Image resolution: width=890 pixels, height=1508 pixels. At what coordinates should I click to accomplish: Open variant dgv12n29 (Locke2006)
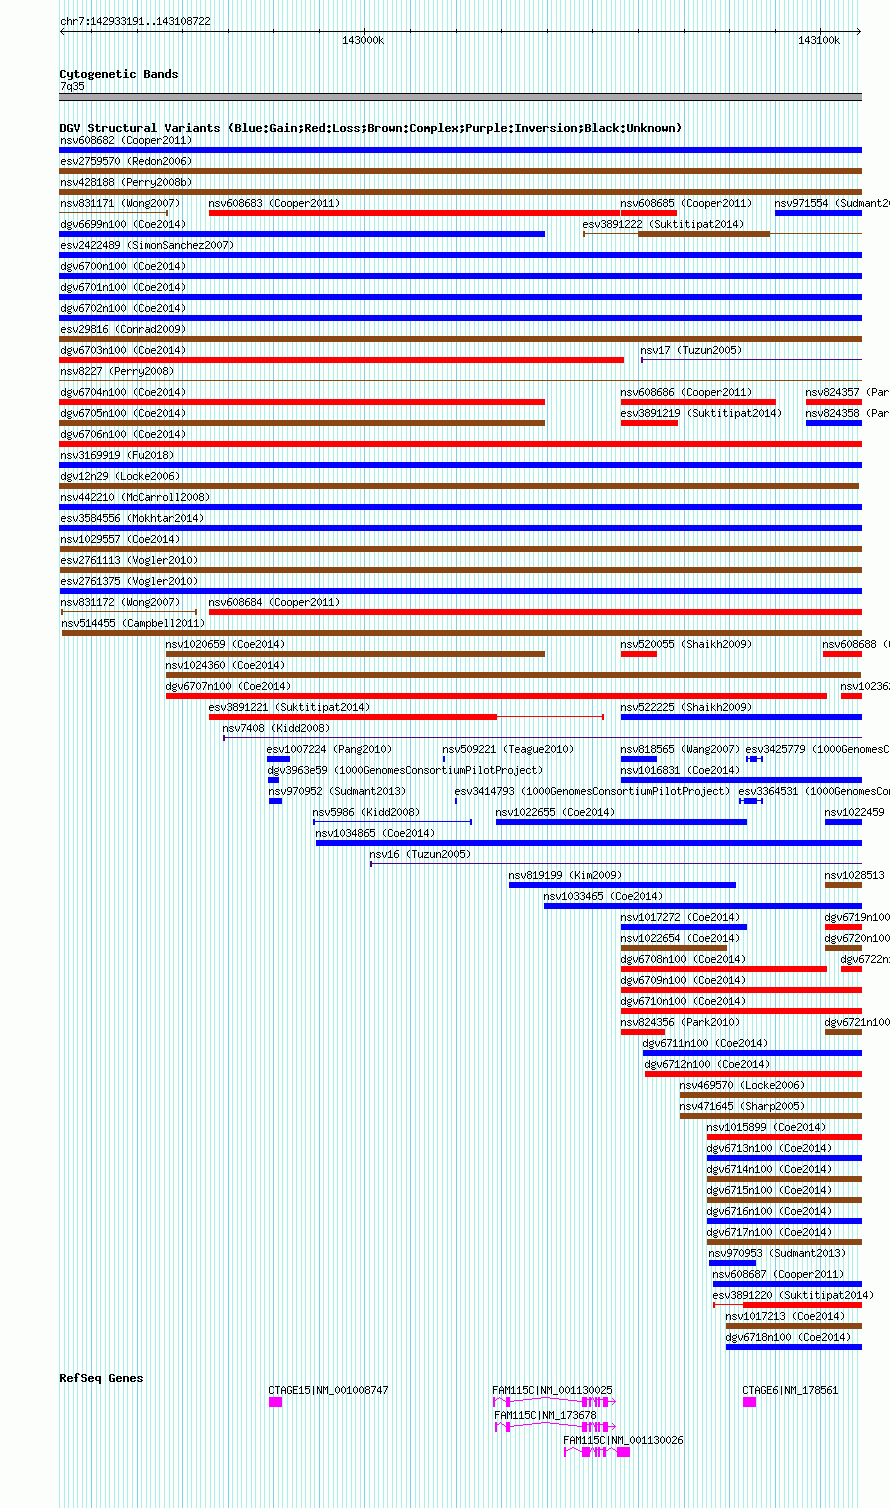(x=459, y=486)
